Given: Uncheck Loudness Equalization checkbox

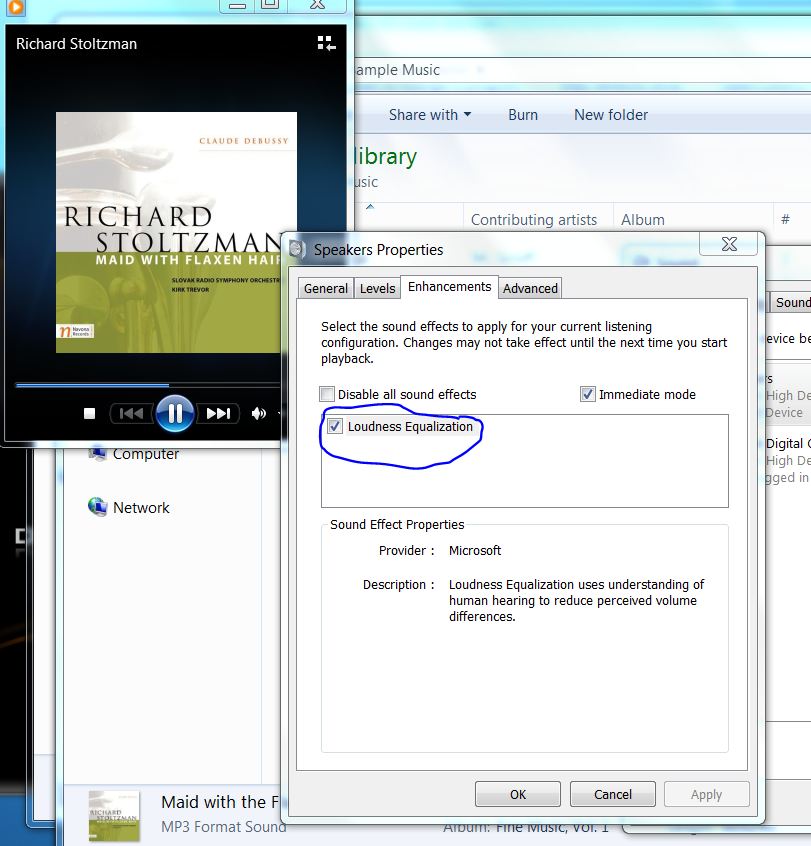Looking at the screenshot, I should tap(335, 427).
